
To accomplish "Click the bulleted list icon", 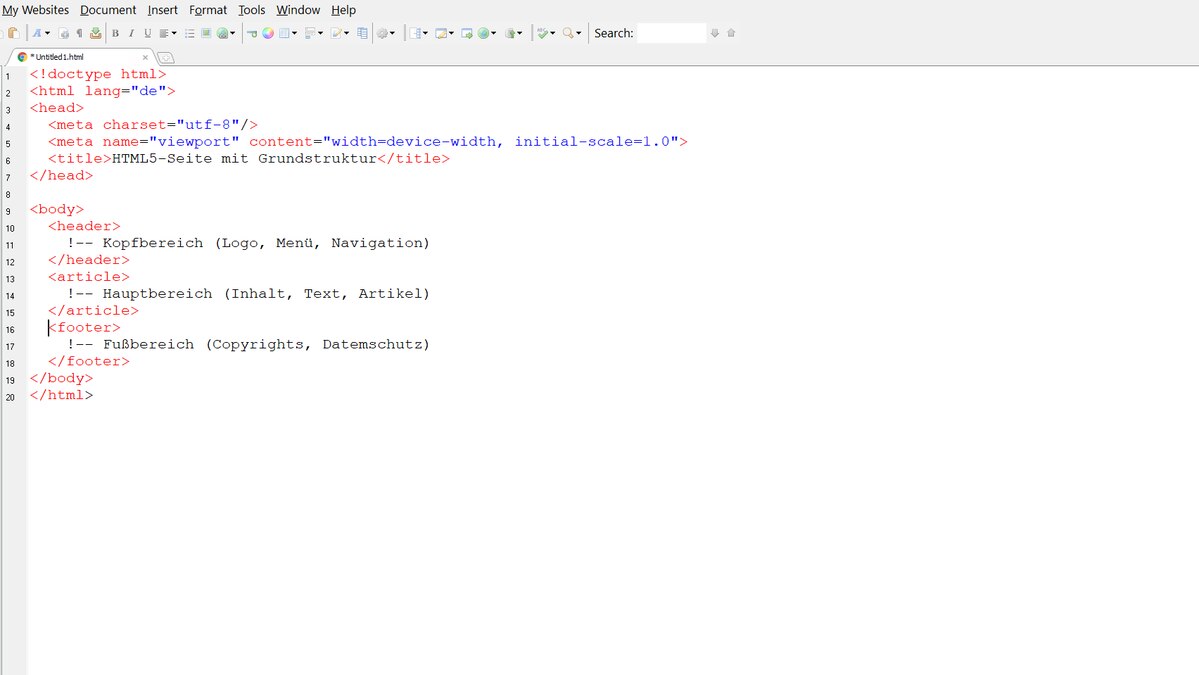I will point(190,33).
